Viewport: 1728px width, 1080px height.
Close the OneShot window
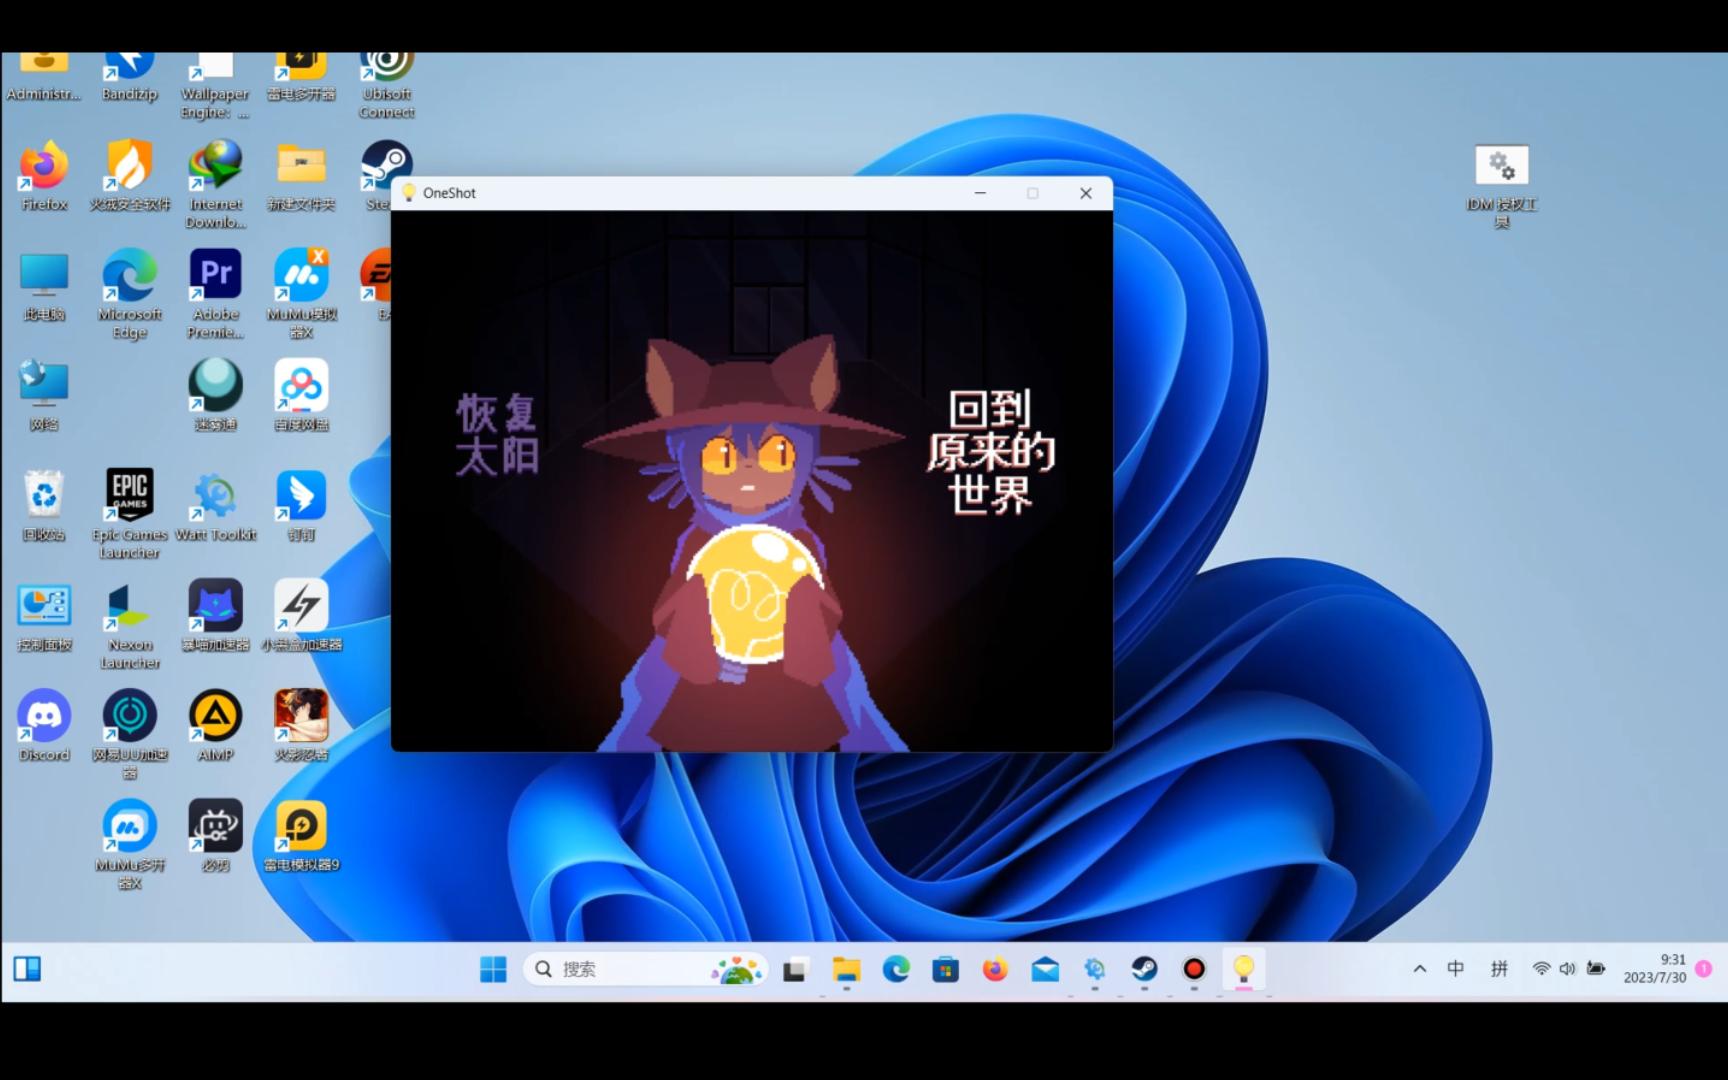point(1086,193)
